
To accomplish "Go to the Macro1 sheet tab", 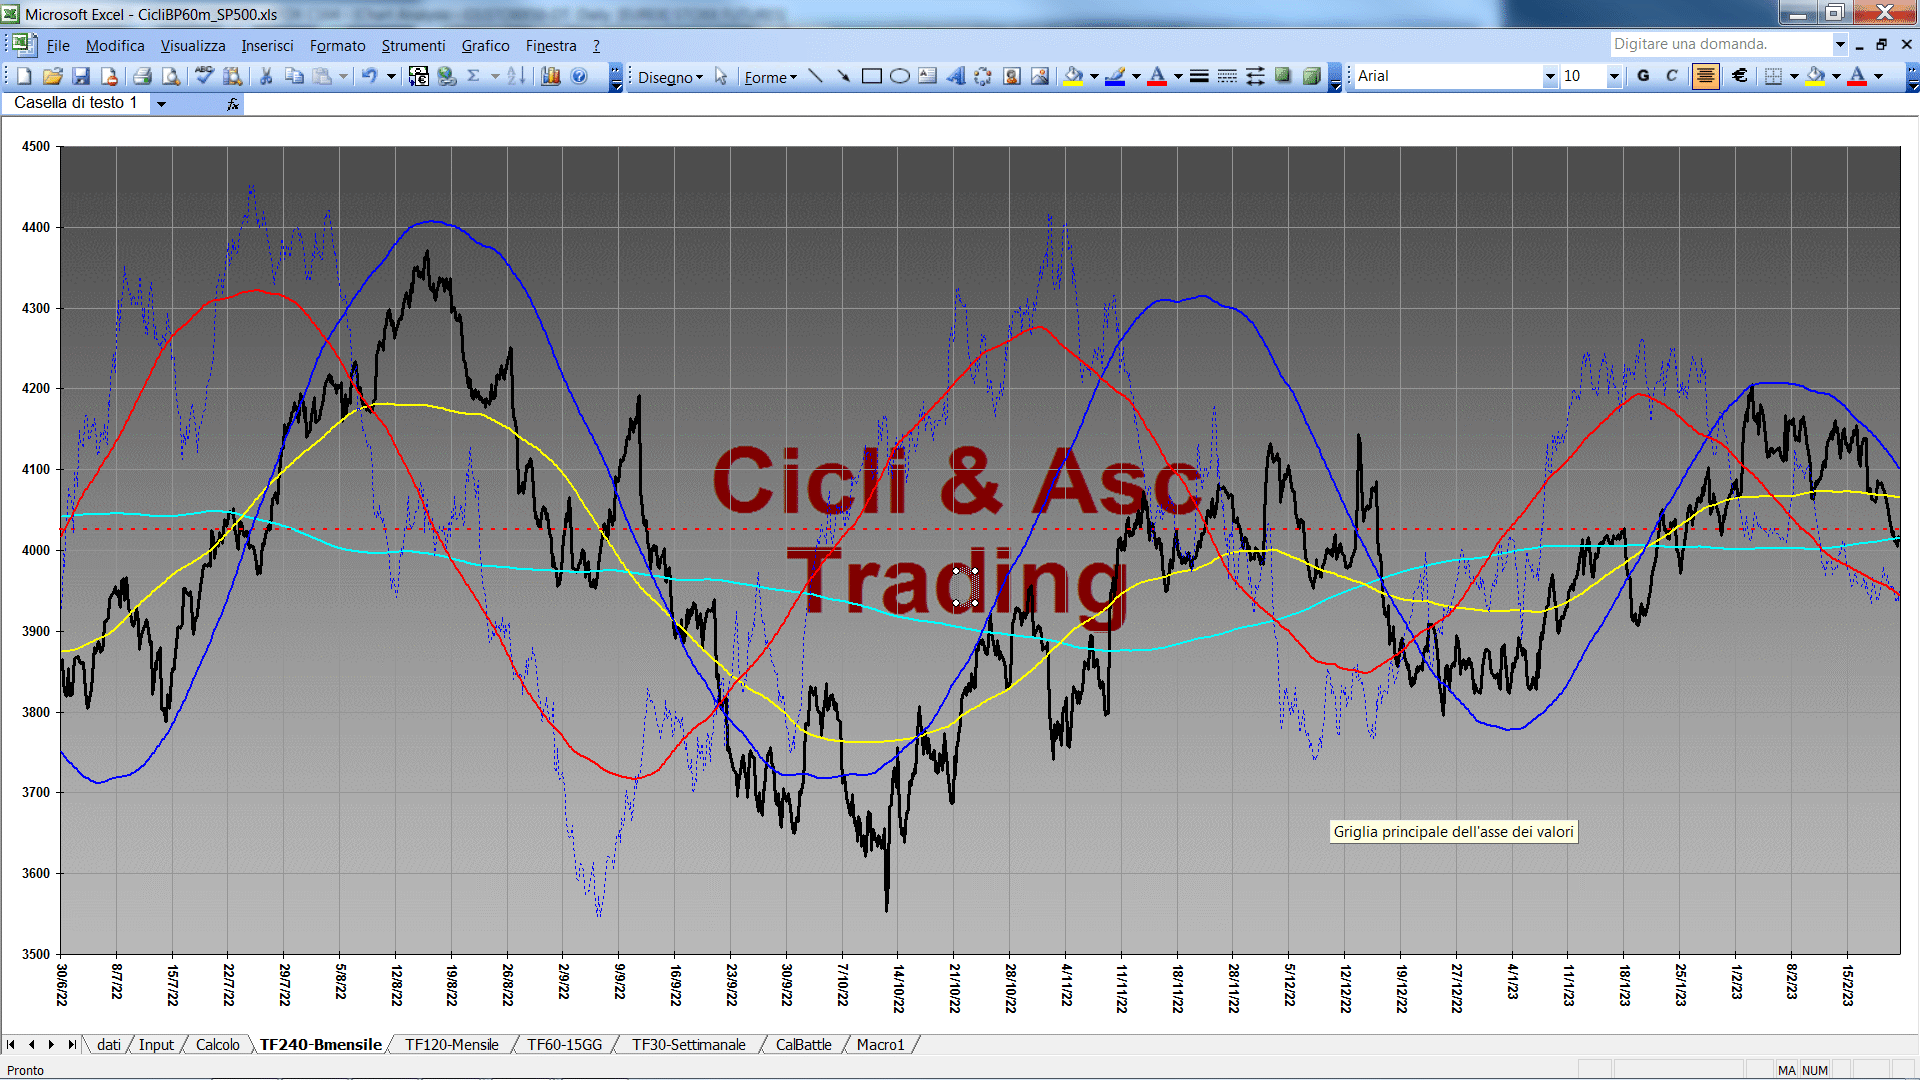I will click(x=880, y=1044).
